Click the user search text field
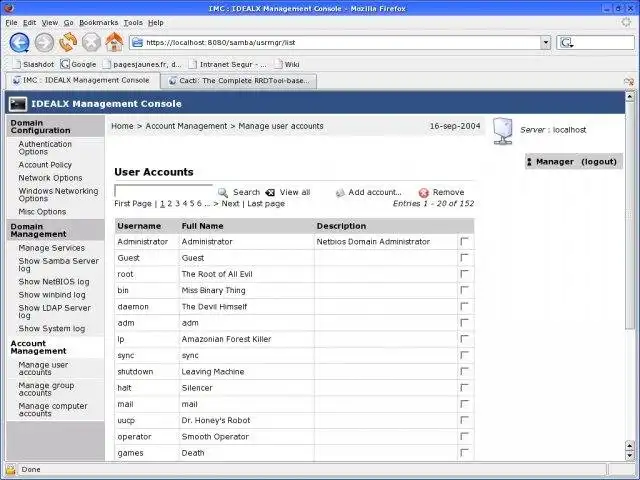Viewport: 640px width, 480px height. point(163,190)
